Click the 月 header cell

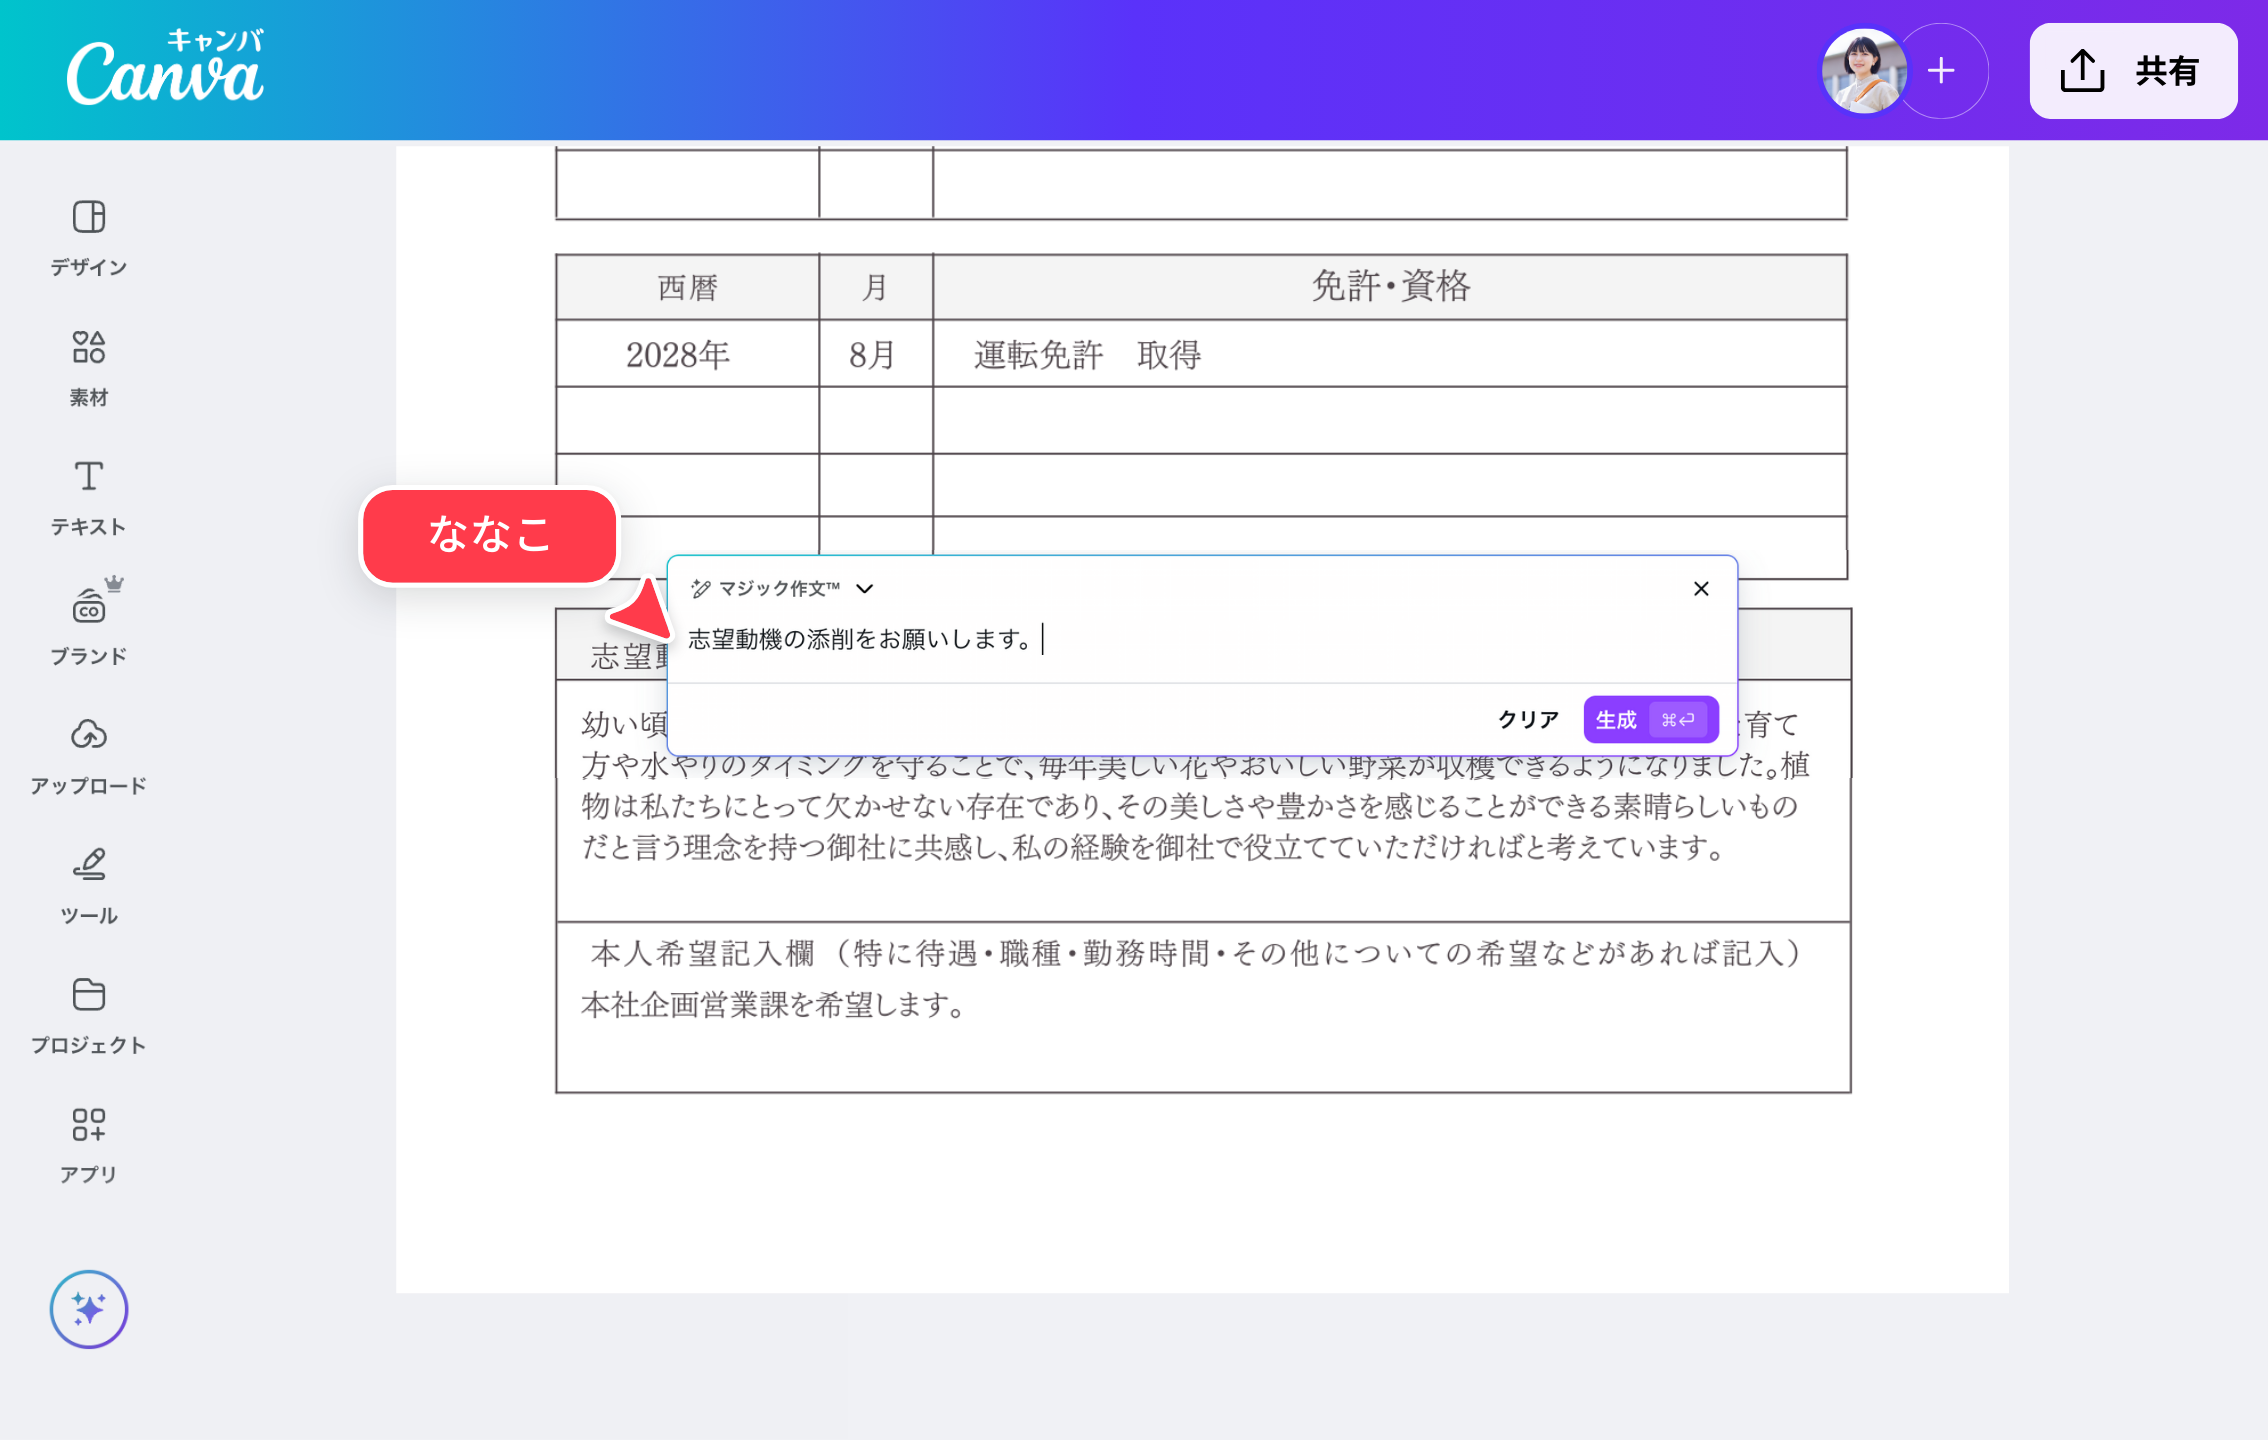coord(876,287)
